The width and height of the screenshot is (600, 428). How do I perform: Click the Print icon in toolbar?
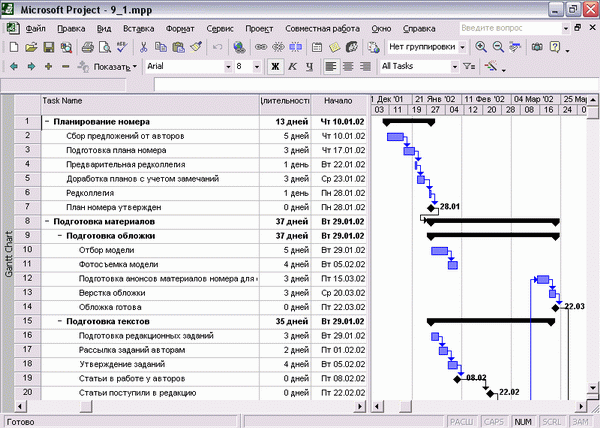point(88,47)
